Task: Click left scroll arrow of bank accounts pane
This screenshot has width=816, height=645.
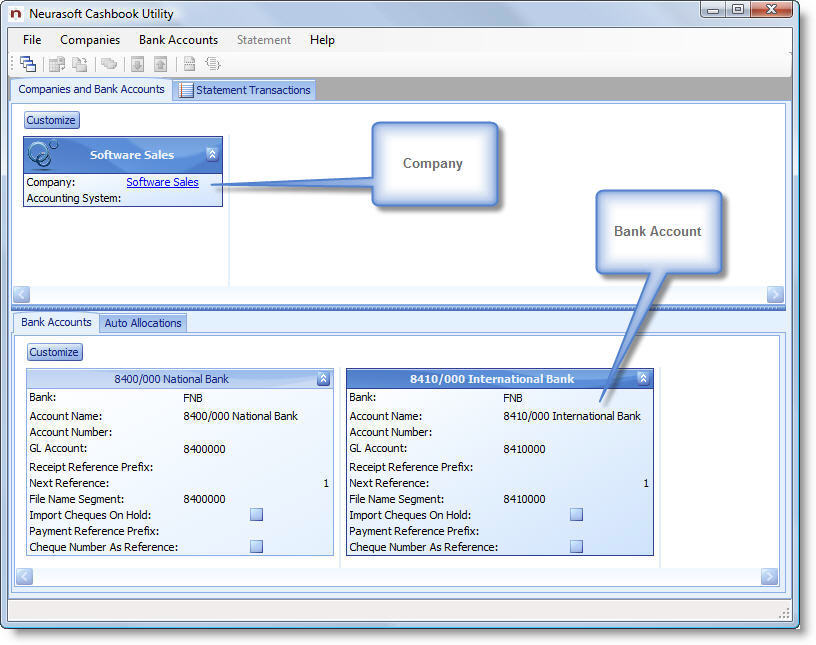Action: tap(22, 577)
